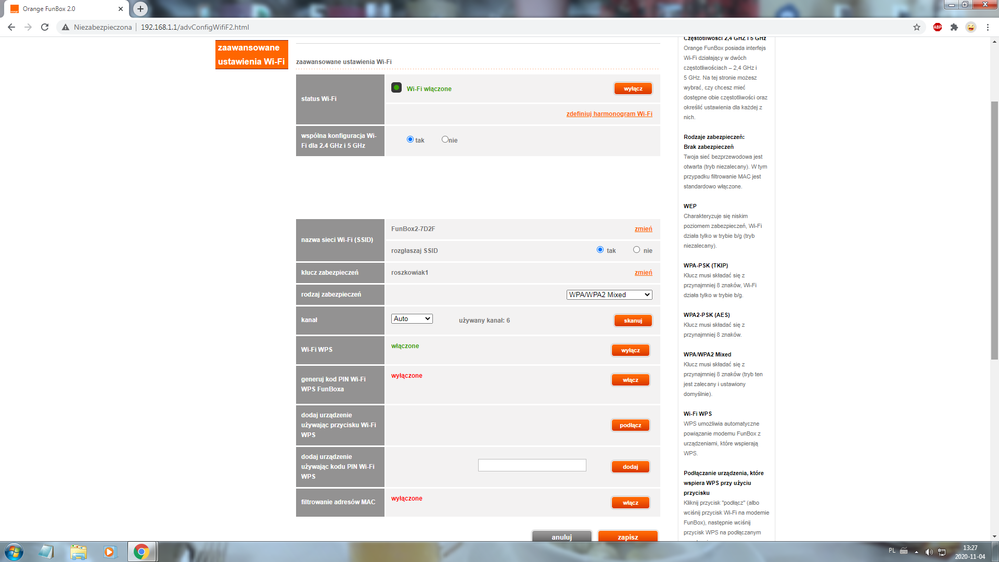Bookmark this page with the star icon

tap(917, 27)
